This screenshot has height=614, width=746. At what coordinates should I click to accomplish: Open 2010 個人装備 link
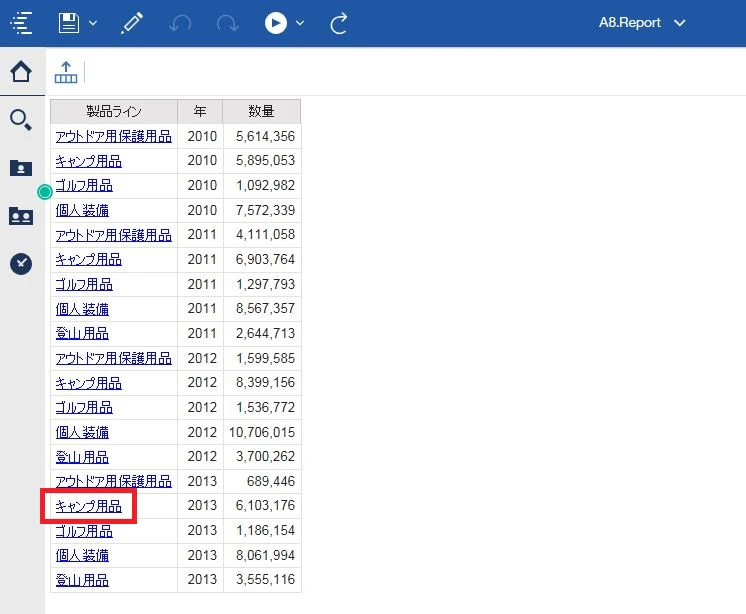(82, 210)
